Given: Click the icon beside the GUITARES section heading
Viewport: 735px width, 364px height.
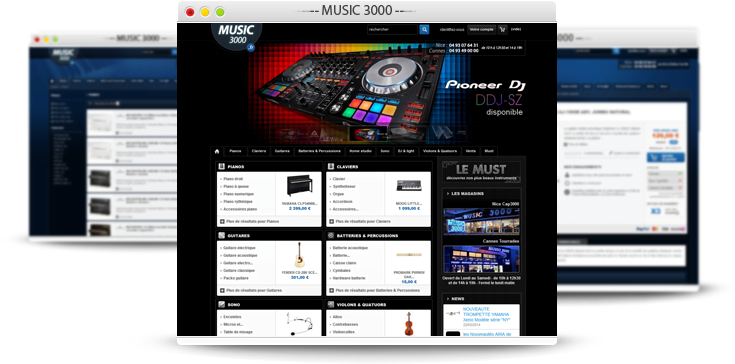Looking at the screenshot, I should [221, 235].
